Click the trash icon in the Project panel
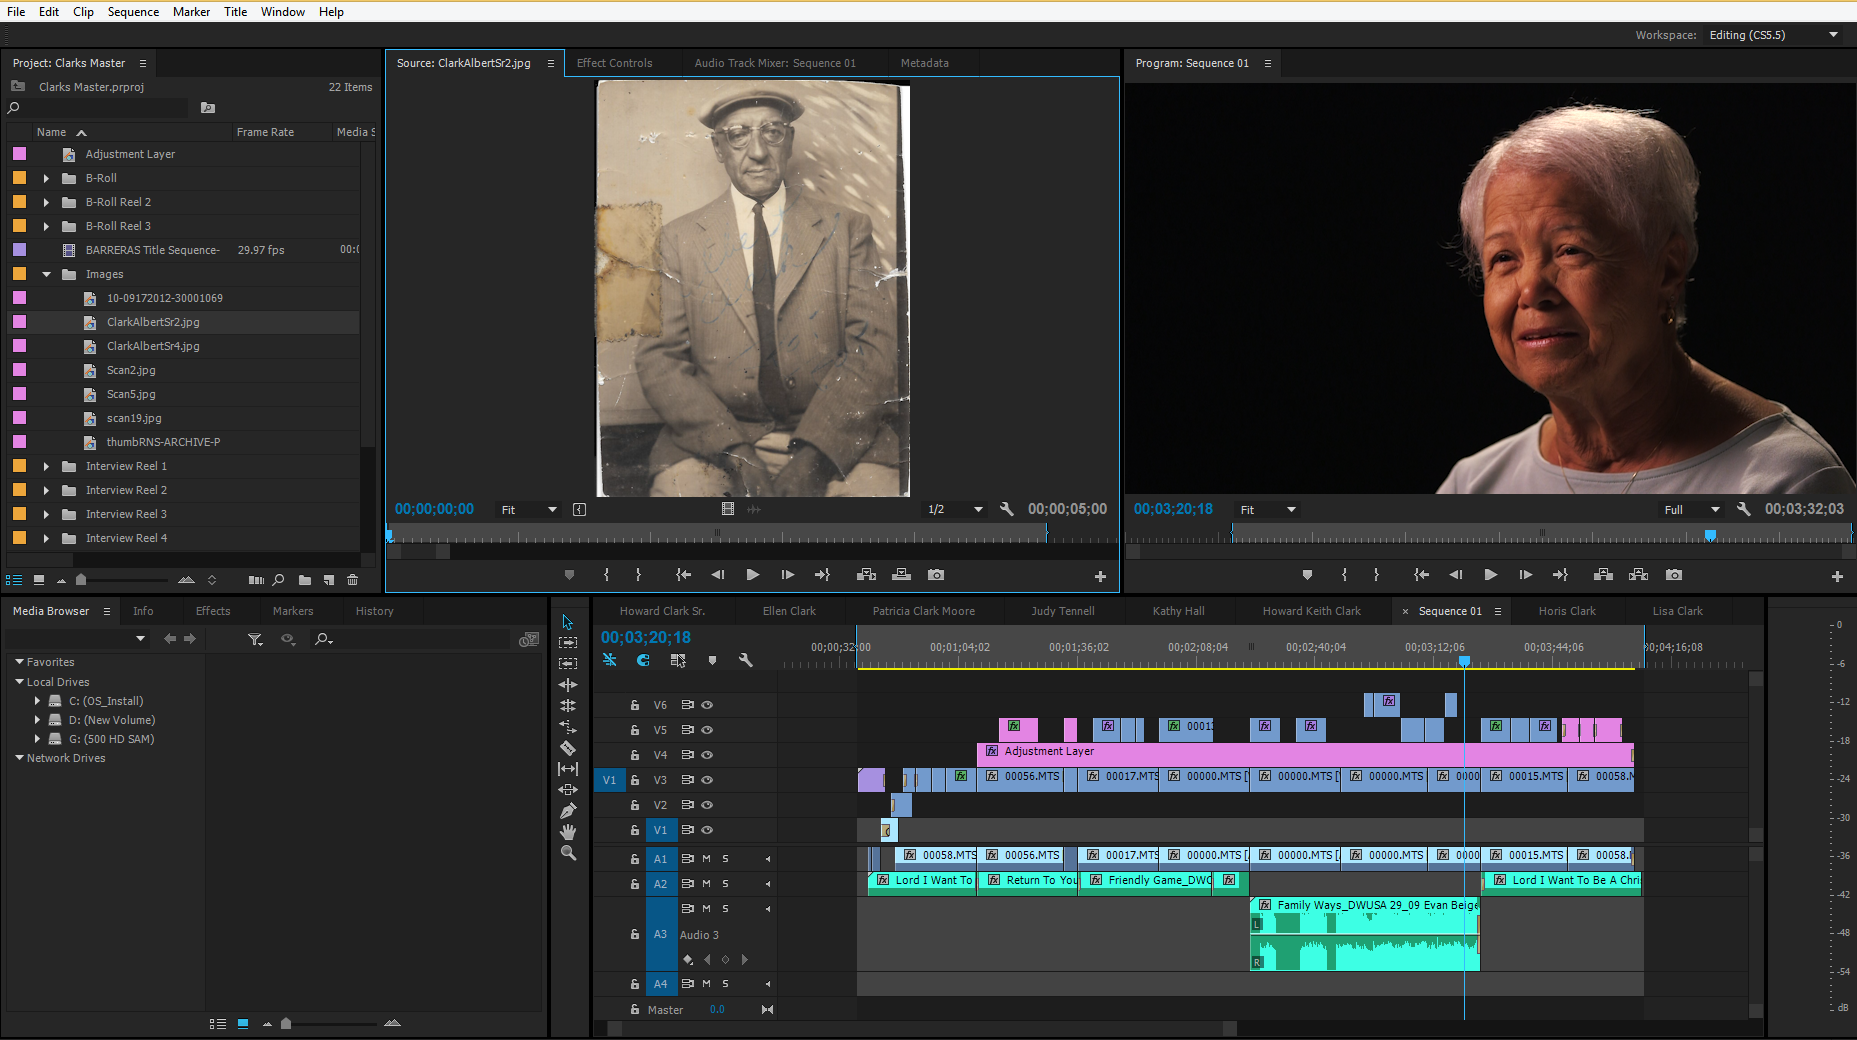The height and width of the screenshot is (1040, 1857). coord(352,580)
